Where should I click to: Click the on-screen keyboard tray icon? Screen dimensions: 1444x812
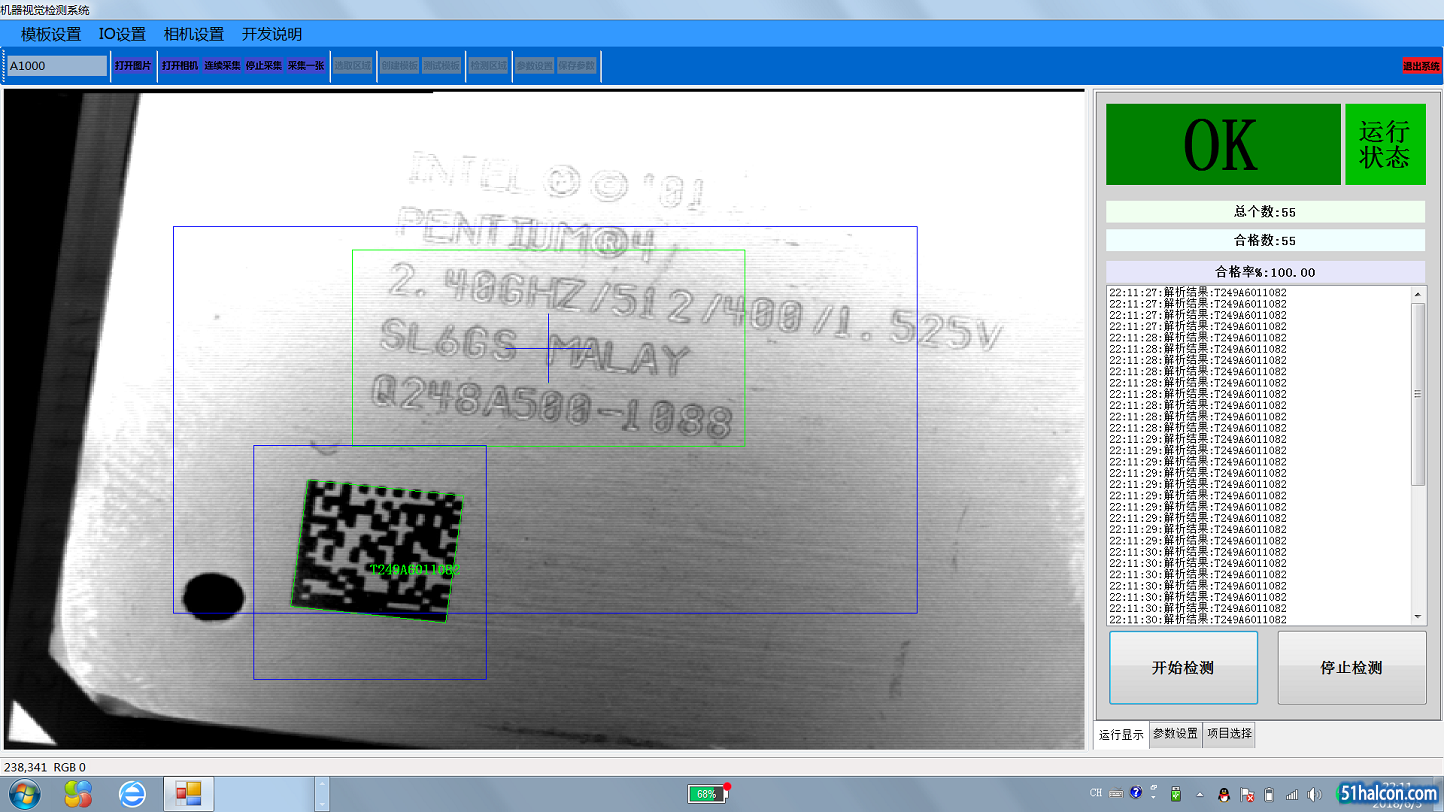1116,794
